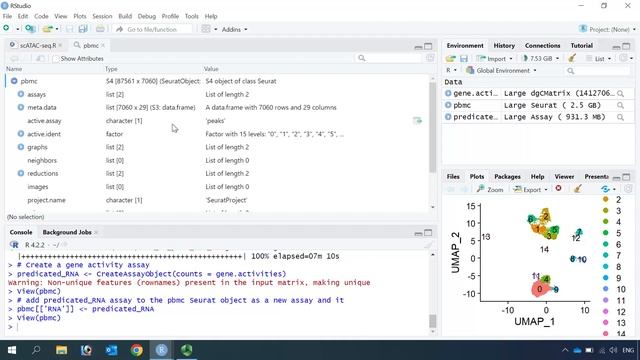Click the Print icon in toolbar
Image resolution: width=640 pixels, height=360 pixels.
point(100,29)
